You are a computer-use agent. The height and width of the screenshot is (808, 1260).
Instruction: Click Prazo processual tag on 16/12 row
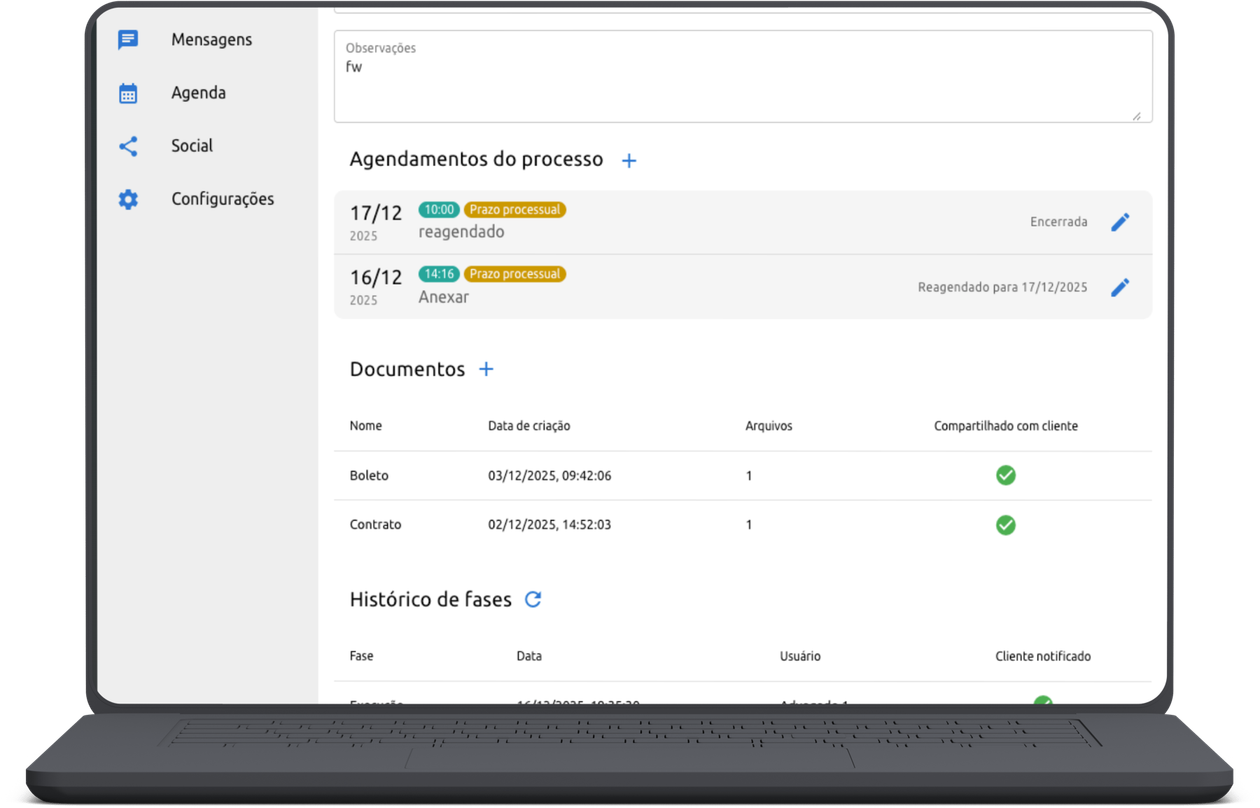click(x=515, y=274)
